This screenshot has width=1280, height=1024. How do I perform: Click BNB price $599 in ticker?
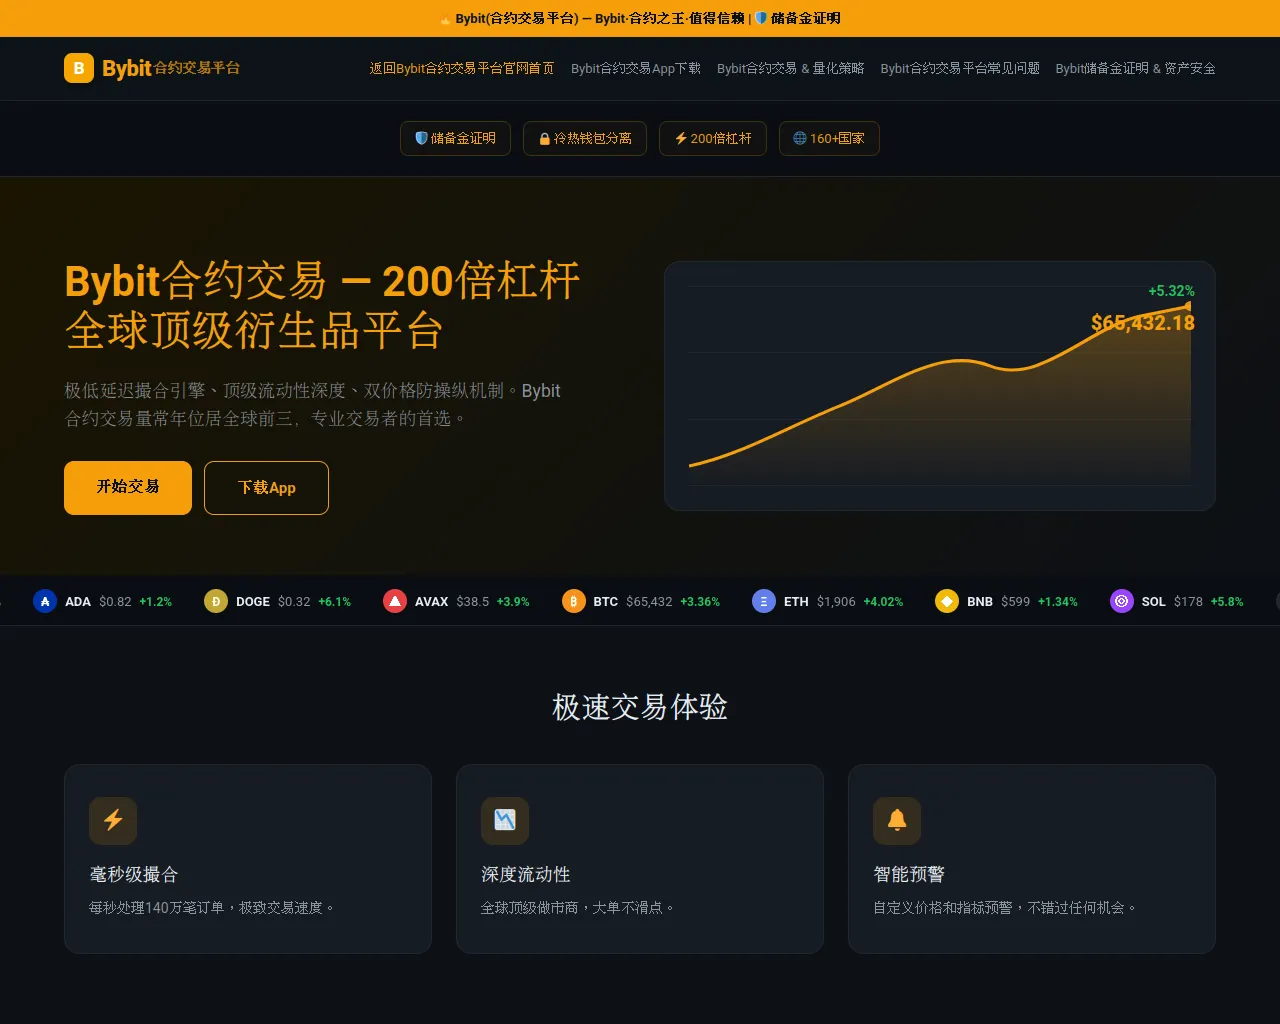(1015, 601)
